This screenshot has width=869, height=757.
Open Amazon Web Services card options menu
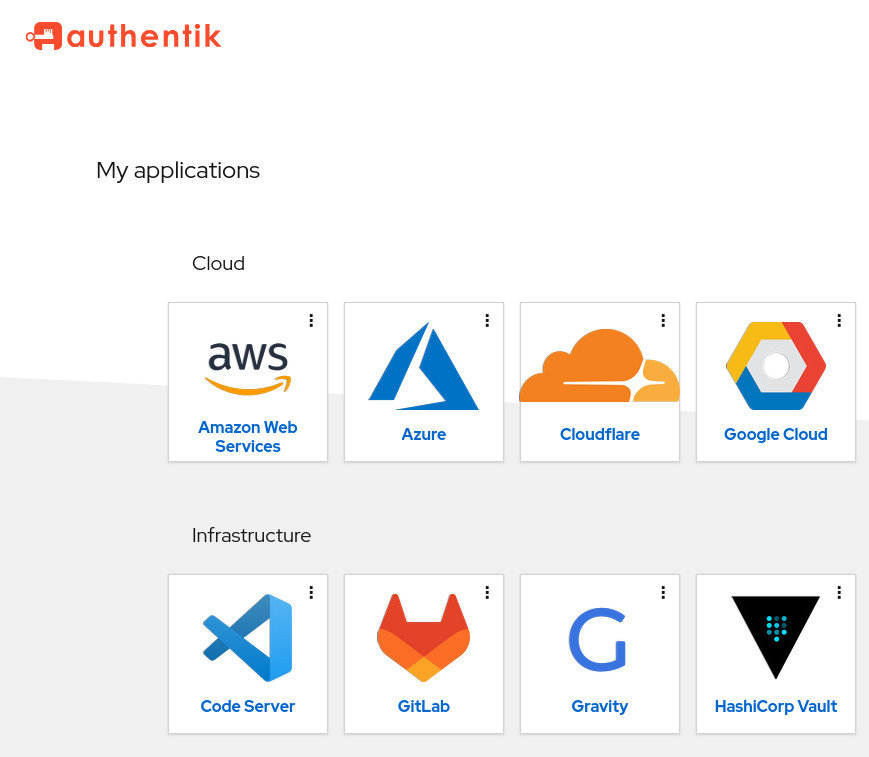point(311,320)
